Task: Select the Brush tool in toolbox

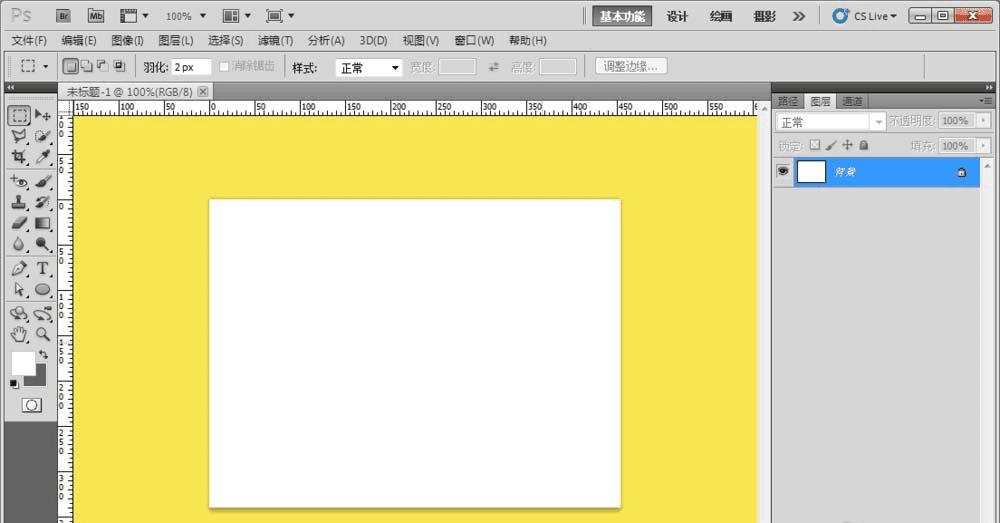Action: click(43, 182)
